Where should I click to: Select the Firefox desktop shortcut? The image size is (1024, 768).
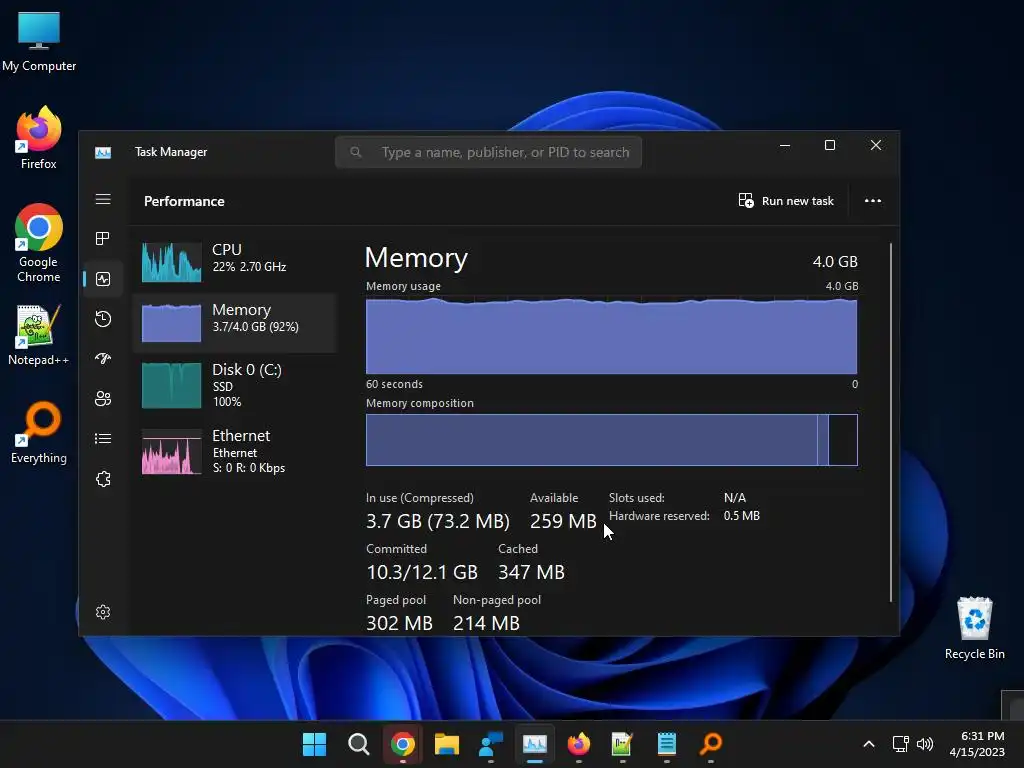tap(39, 138)
